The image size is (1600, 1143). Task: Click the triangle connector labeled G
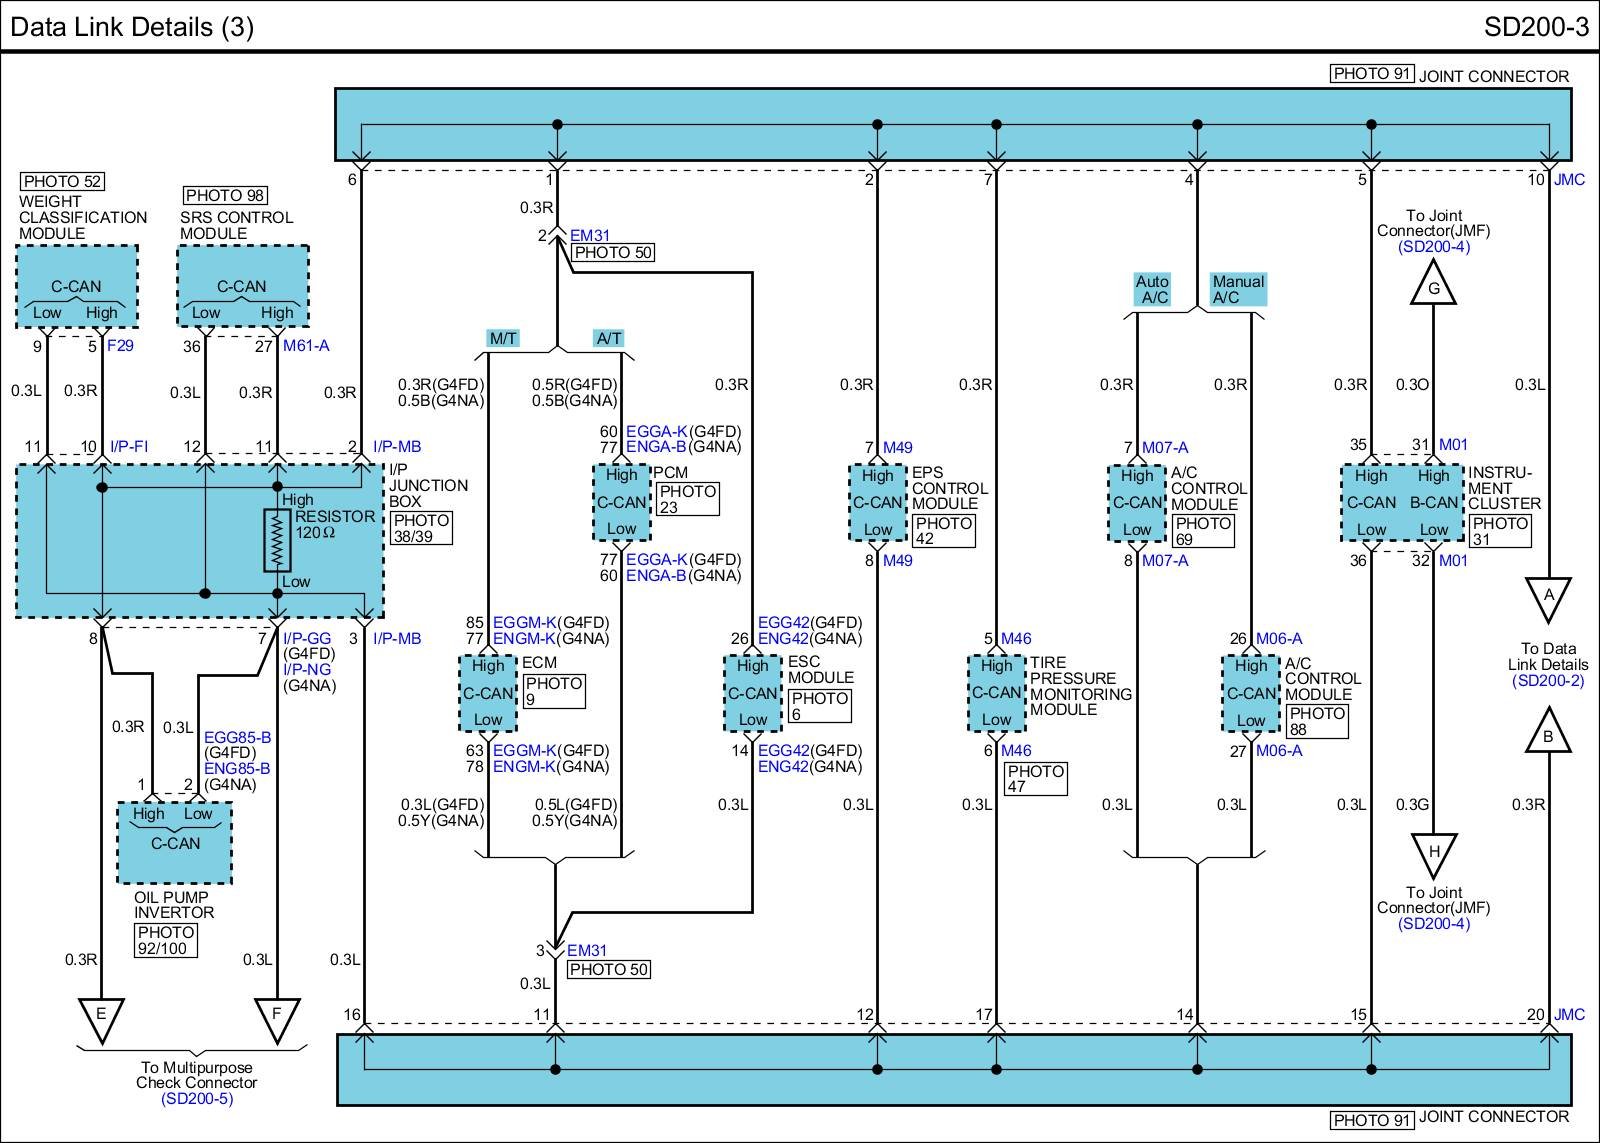click(x=1433, y=285)
